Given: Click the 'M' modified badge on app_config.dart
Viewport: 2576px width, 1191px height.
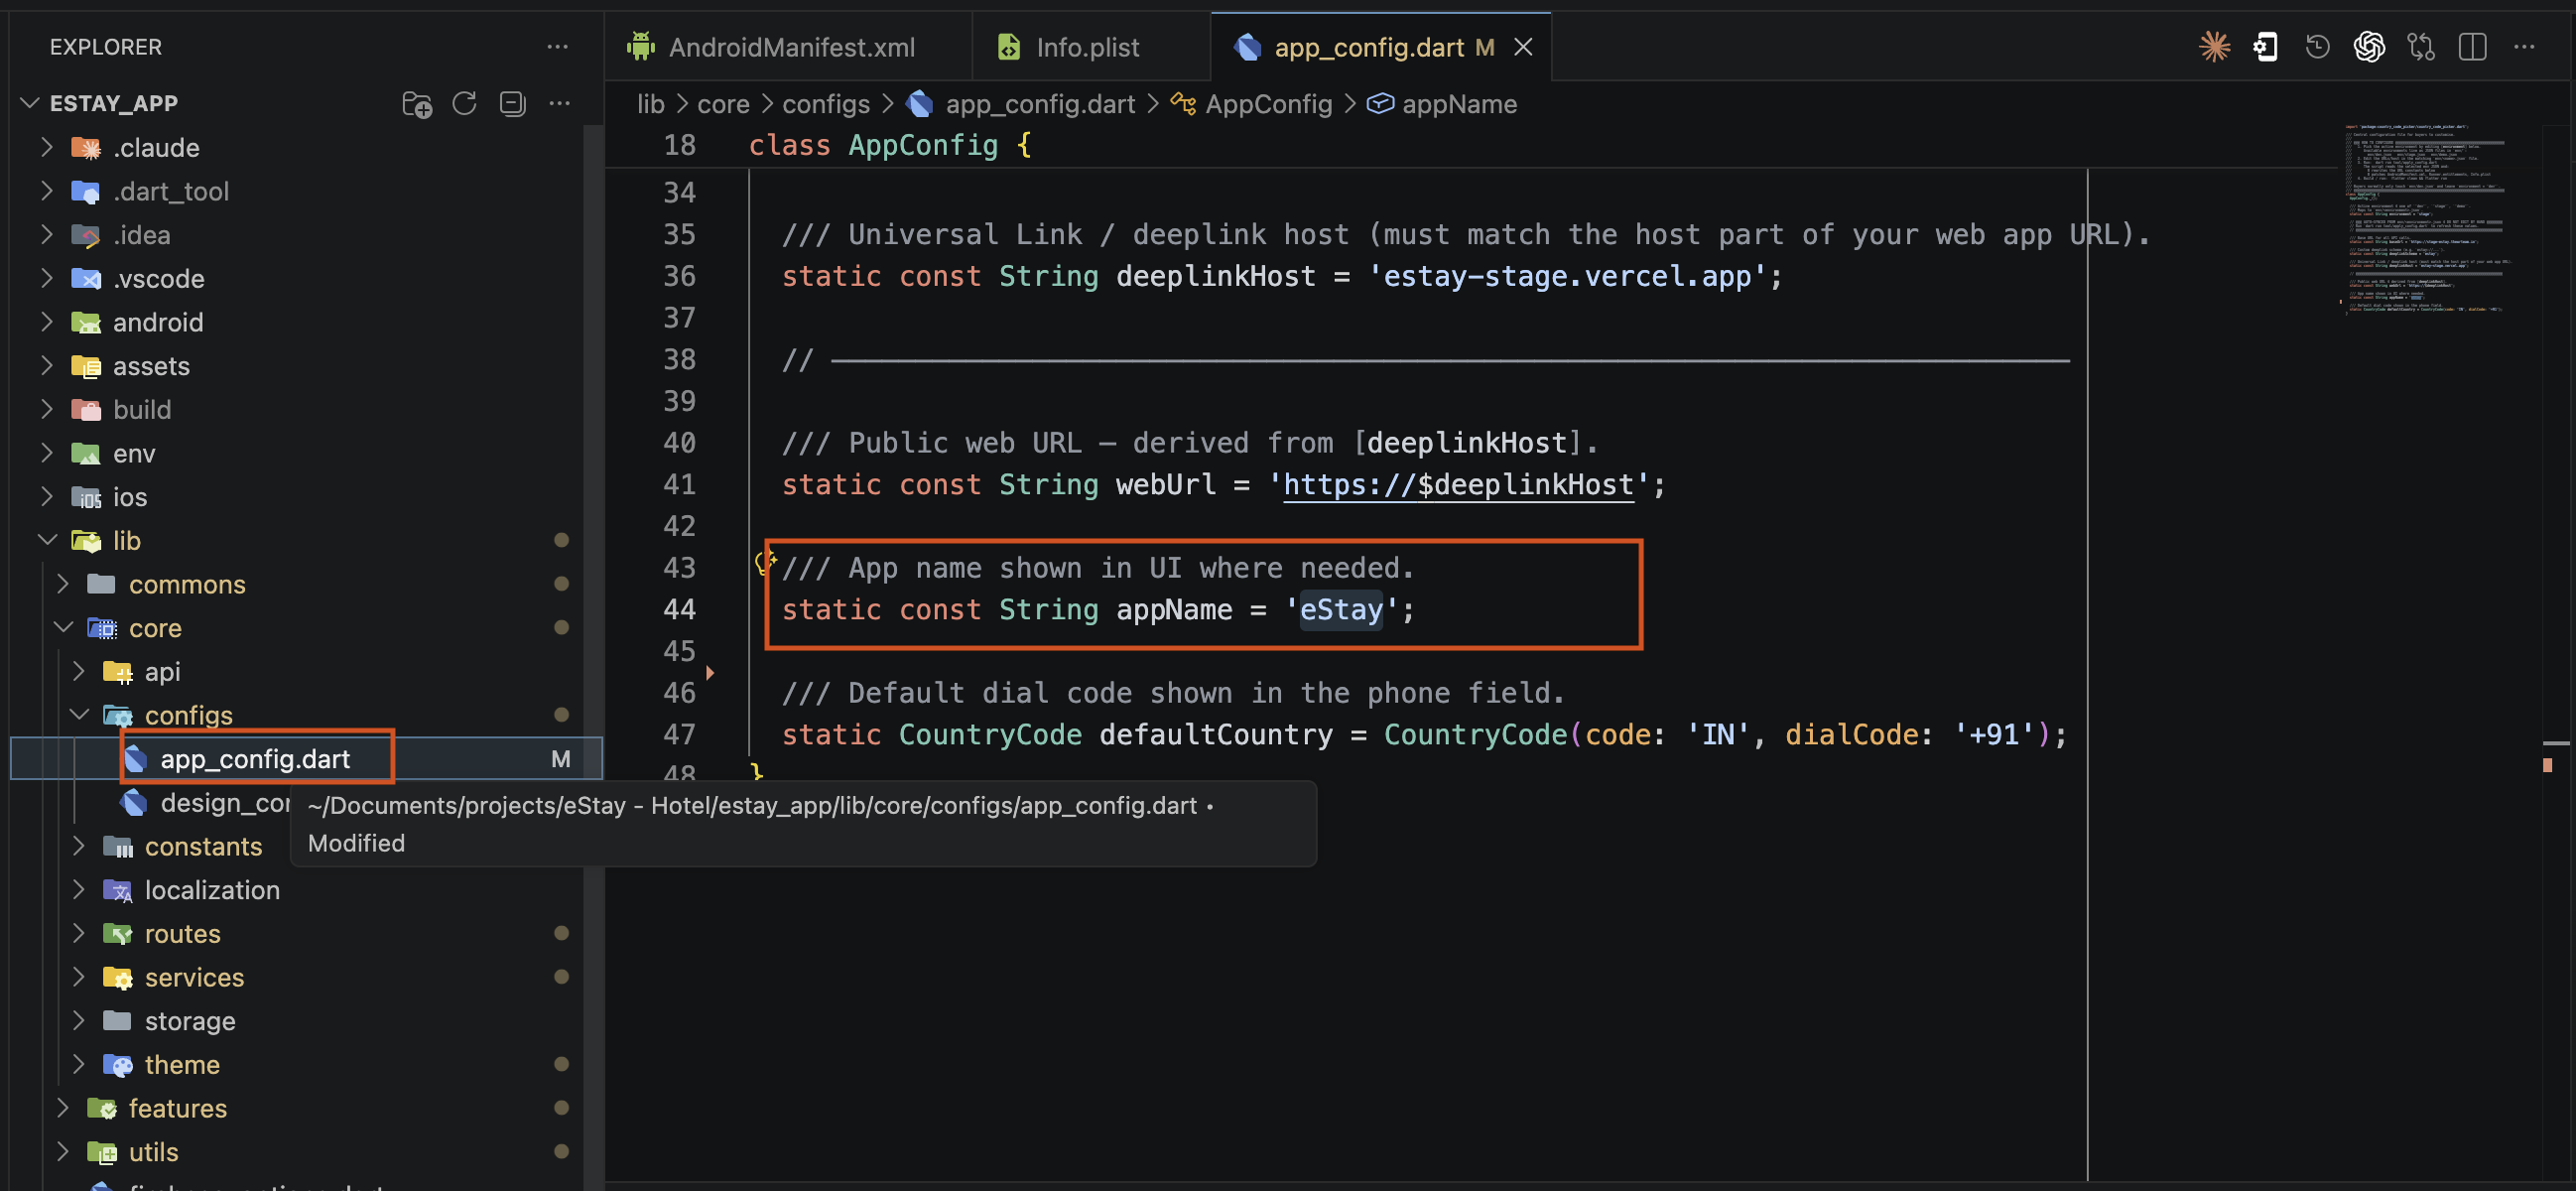Looking at the screenshot, I should tap(561, 759).
